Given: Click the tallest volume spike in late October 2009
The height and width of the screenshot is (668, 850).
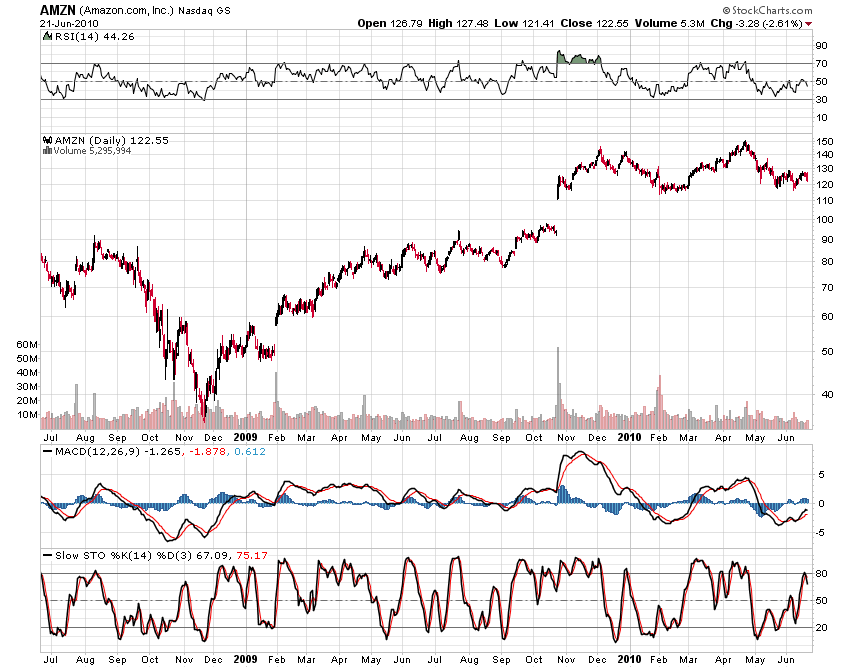Looking at the screenshot, I should (558, 388).
